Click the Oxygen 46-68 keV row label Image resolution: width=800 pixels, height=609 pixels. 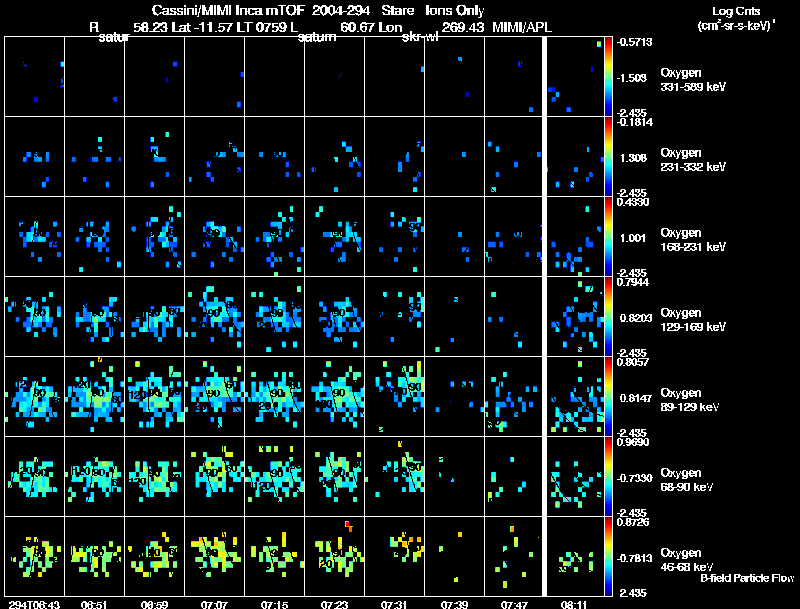[687, 560]
